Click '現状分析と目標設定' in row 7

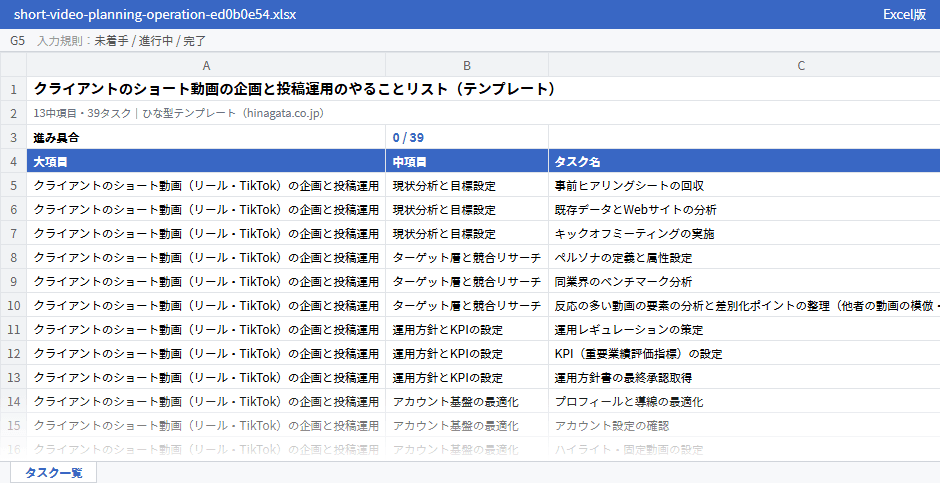[467, 233]
